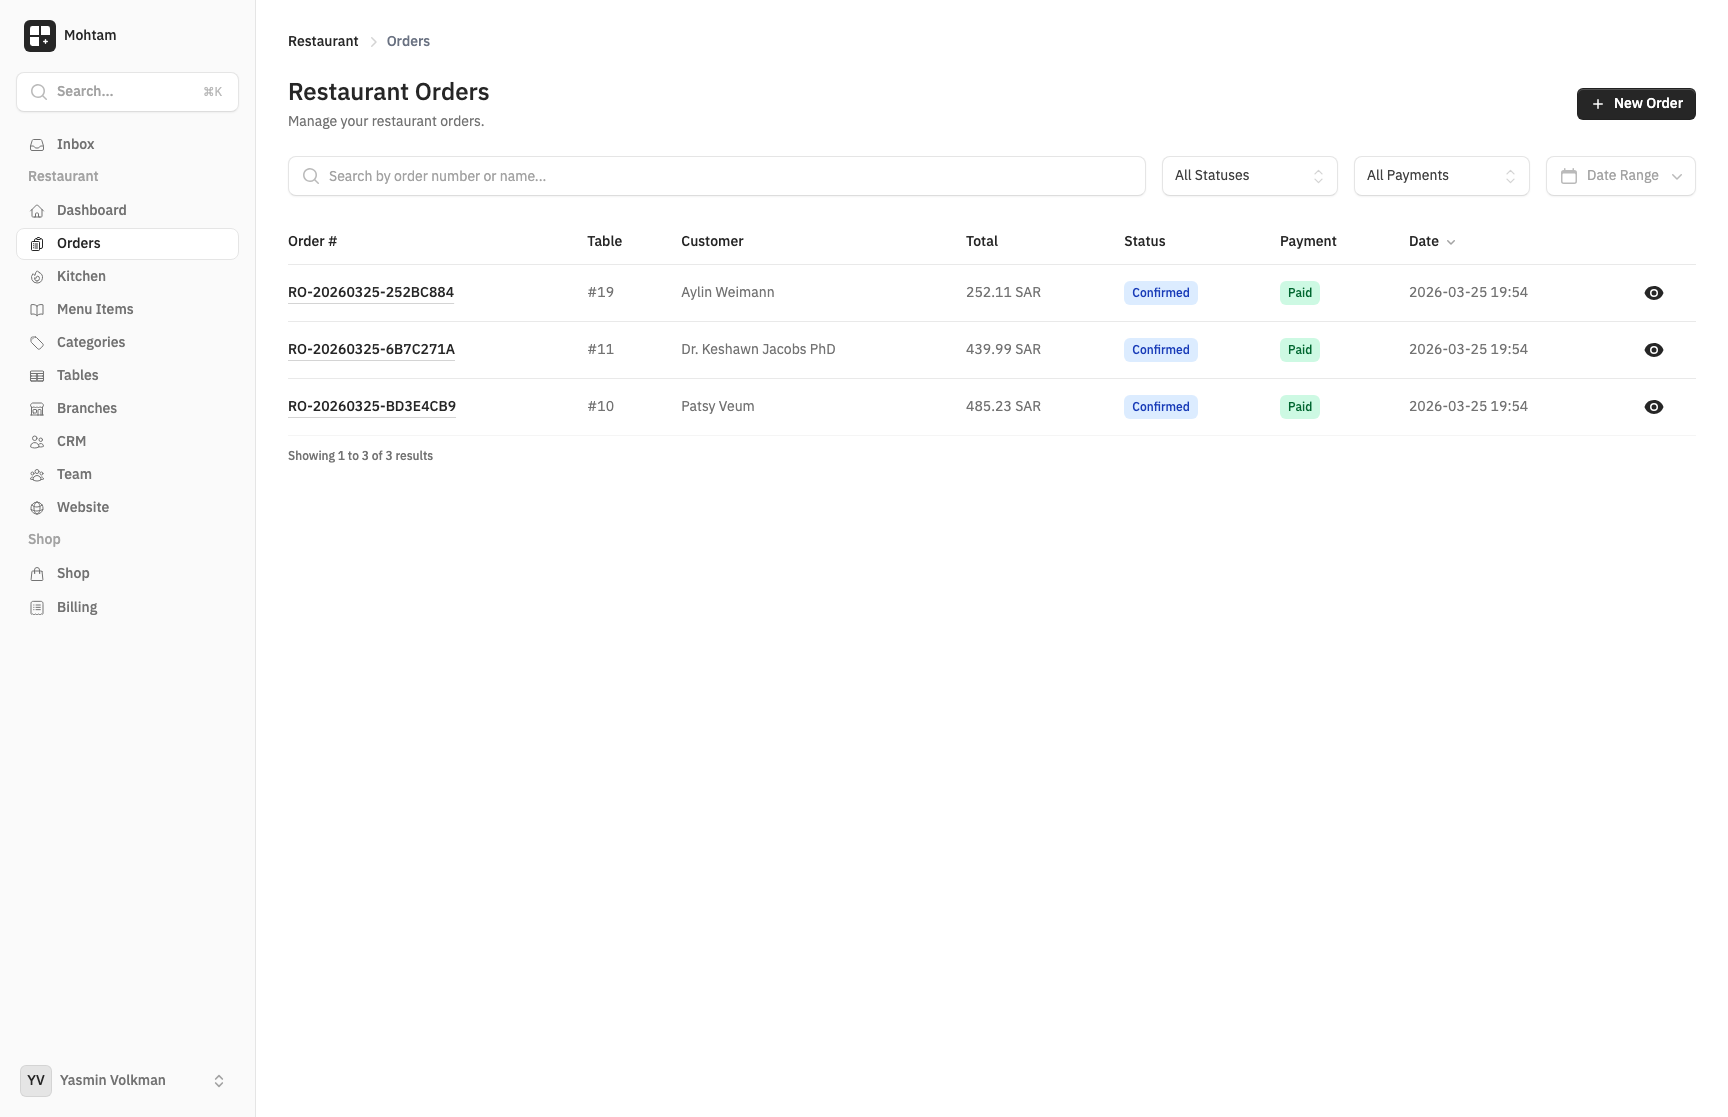Navigate to Billing in sidebar

(76, 607)
